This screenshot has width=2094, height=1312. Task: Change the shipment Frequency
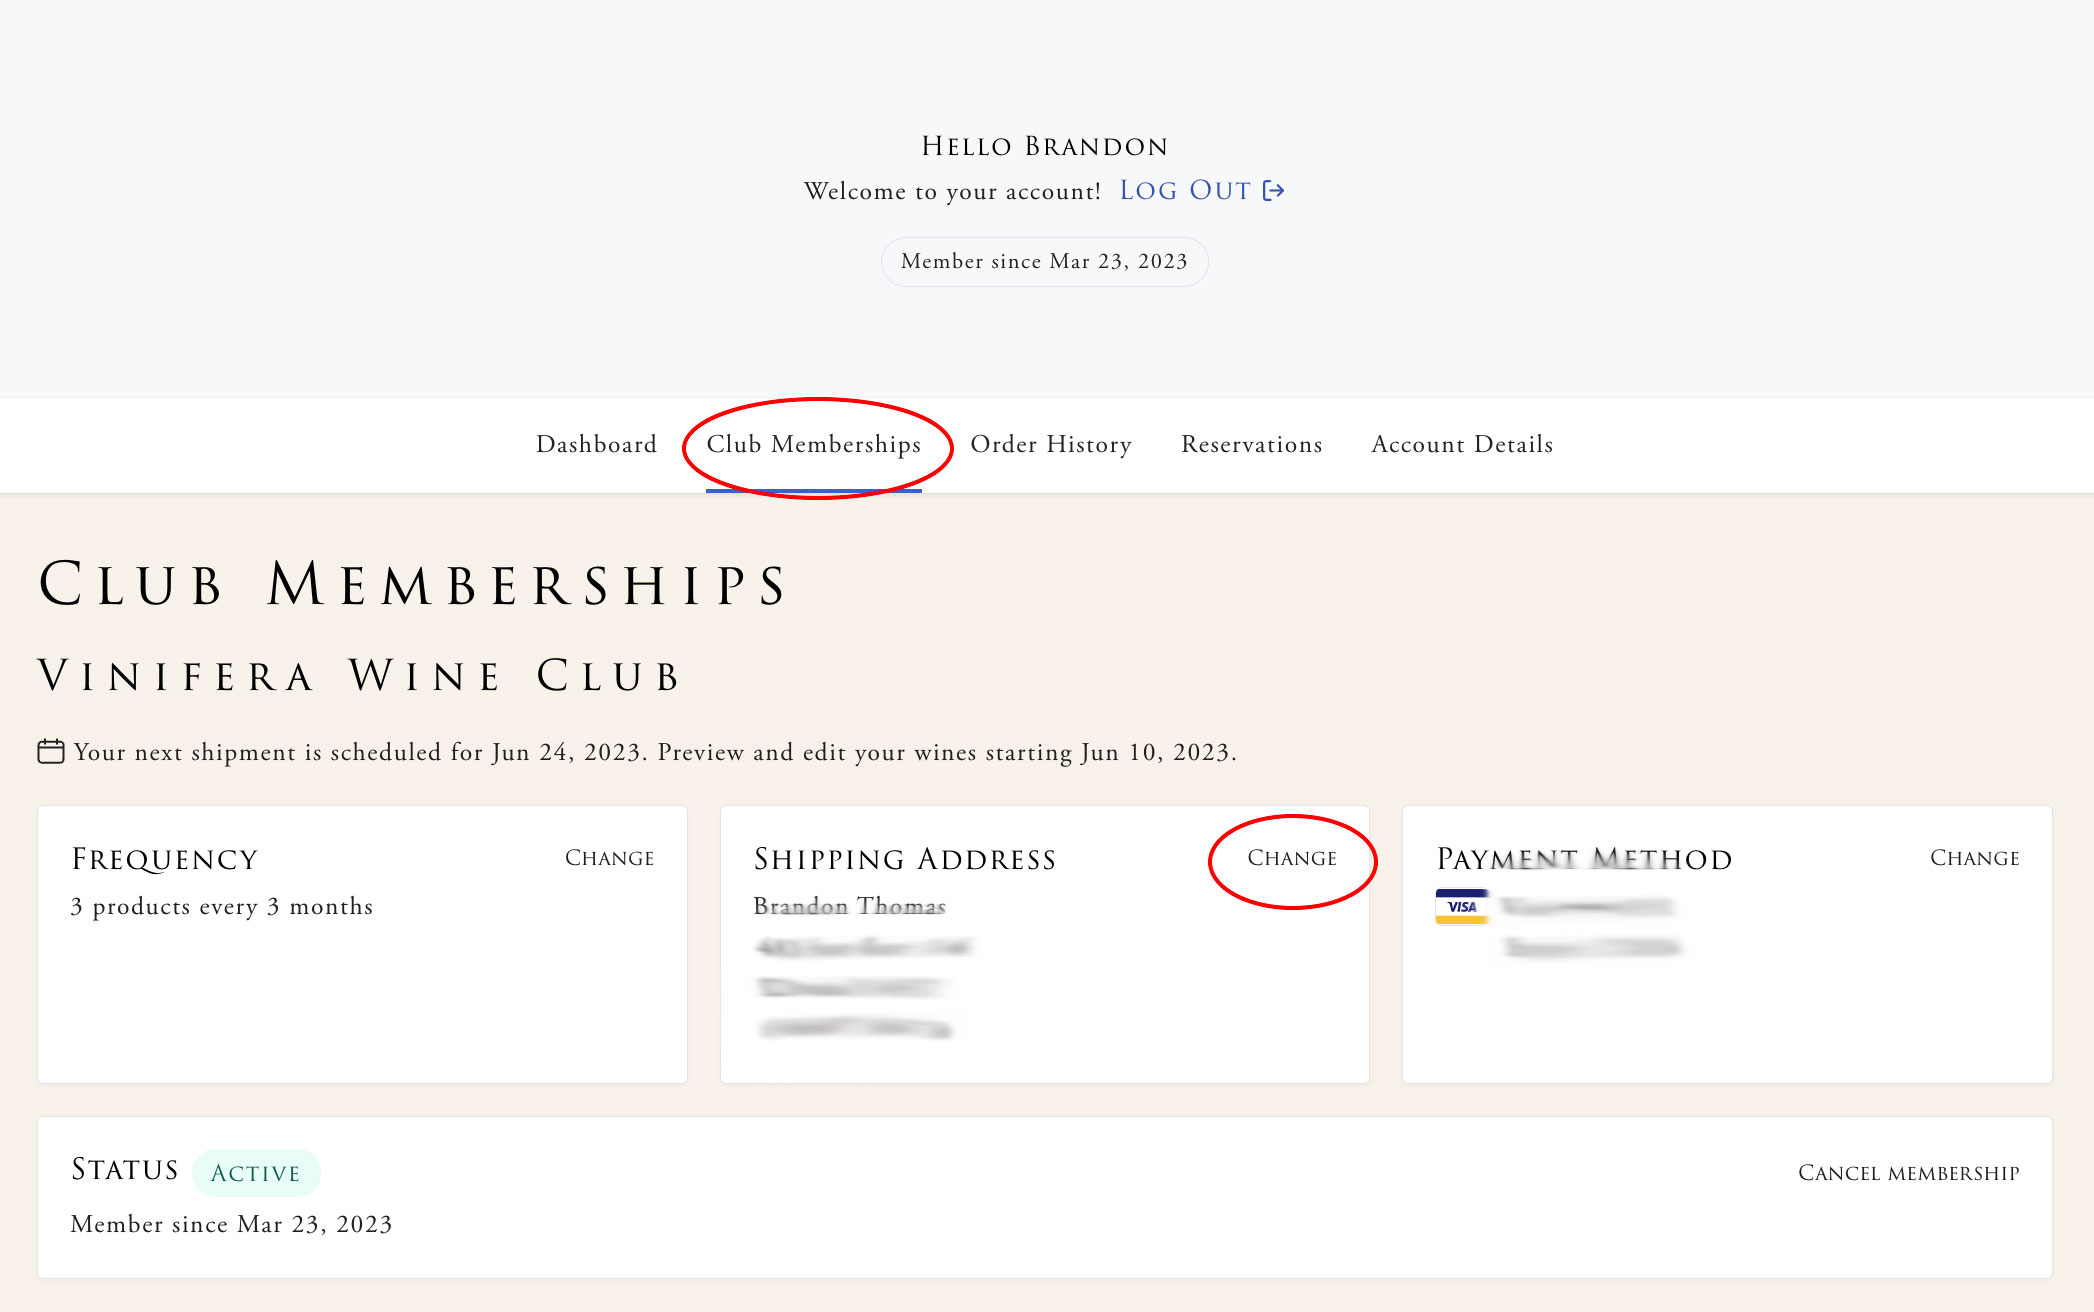[x=610, y=858]
